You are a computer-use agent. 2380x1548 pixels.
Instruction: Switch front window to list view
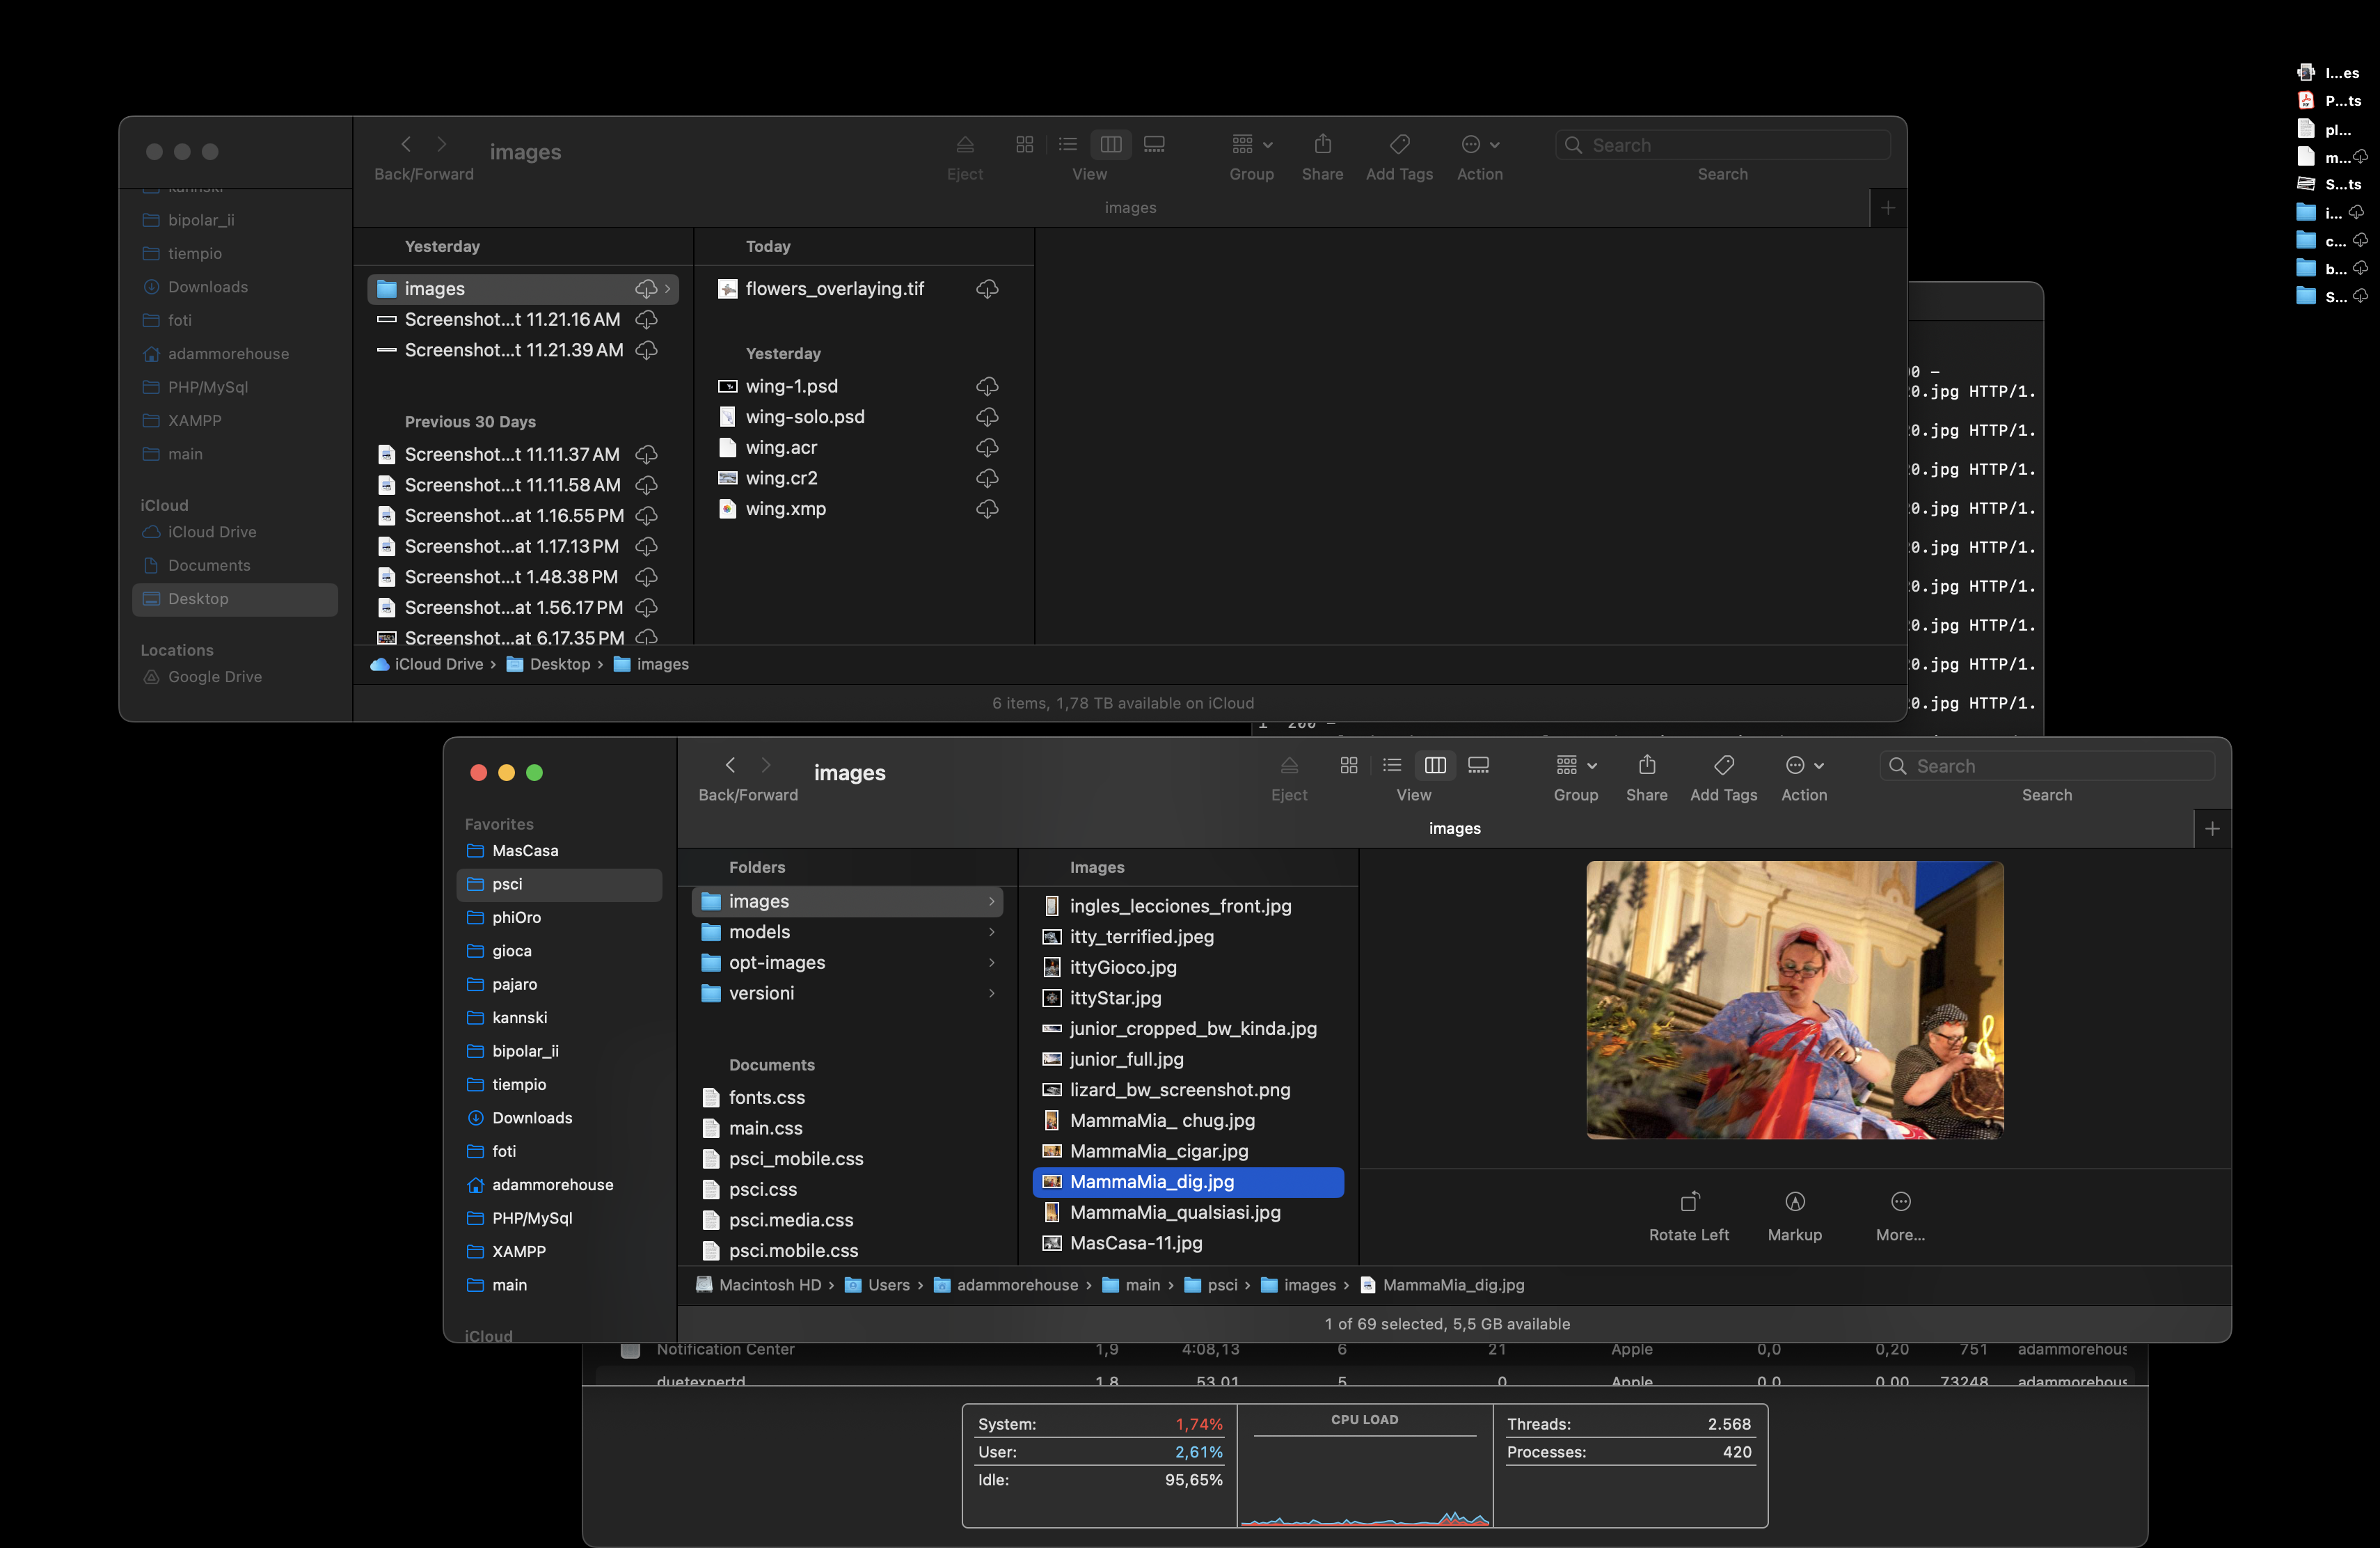pos(1392,765)
